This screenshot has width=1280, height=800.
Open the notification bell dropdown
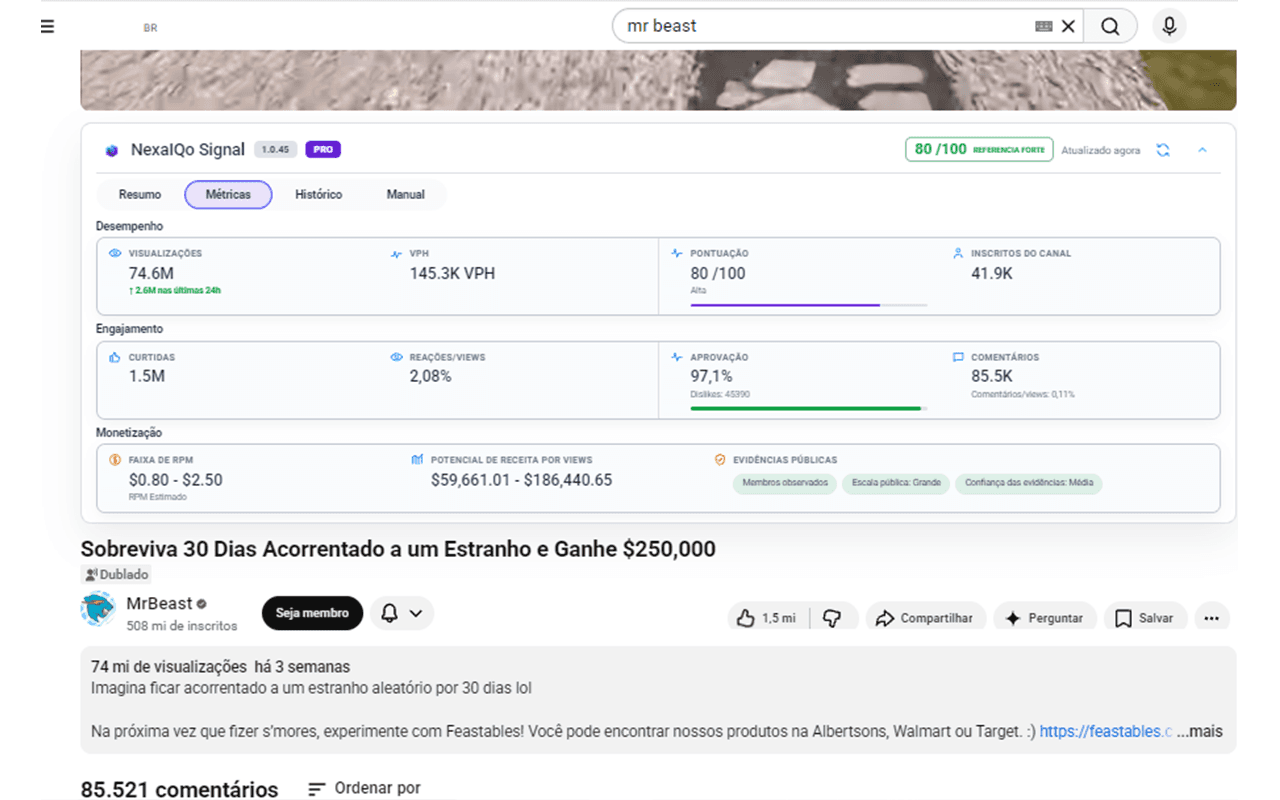click(402, 613)
